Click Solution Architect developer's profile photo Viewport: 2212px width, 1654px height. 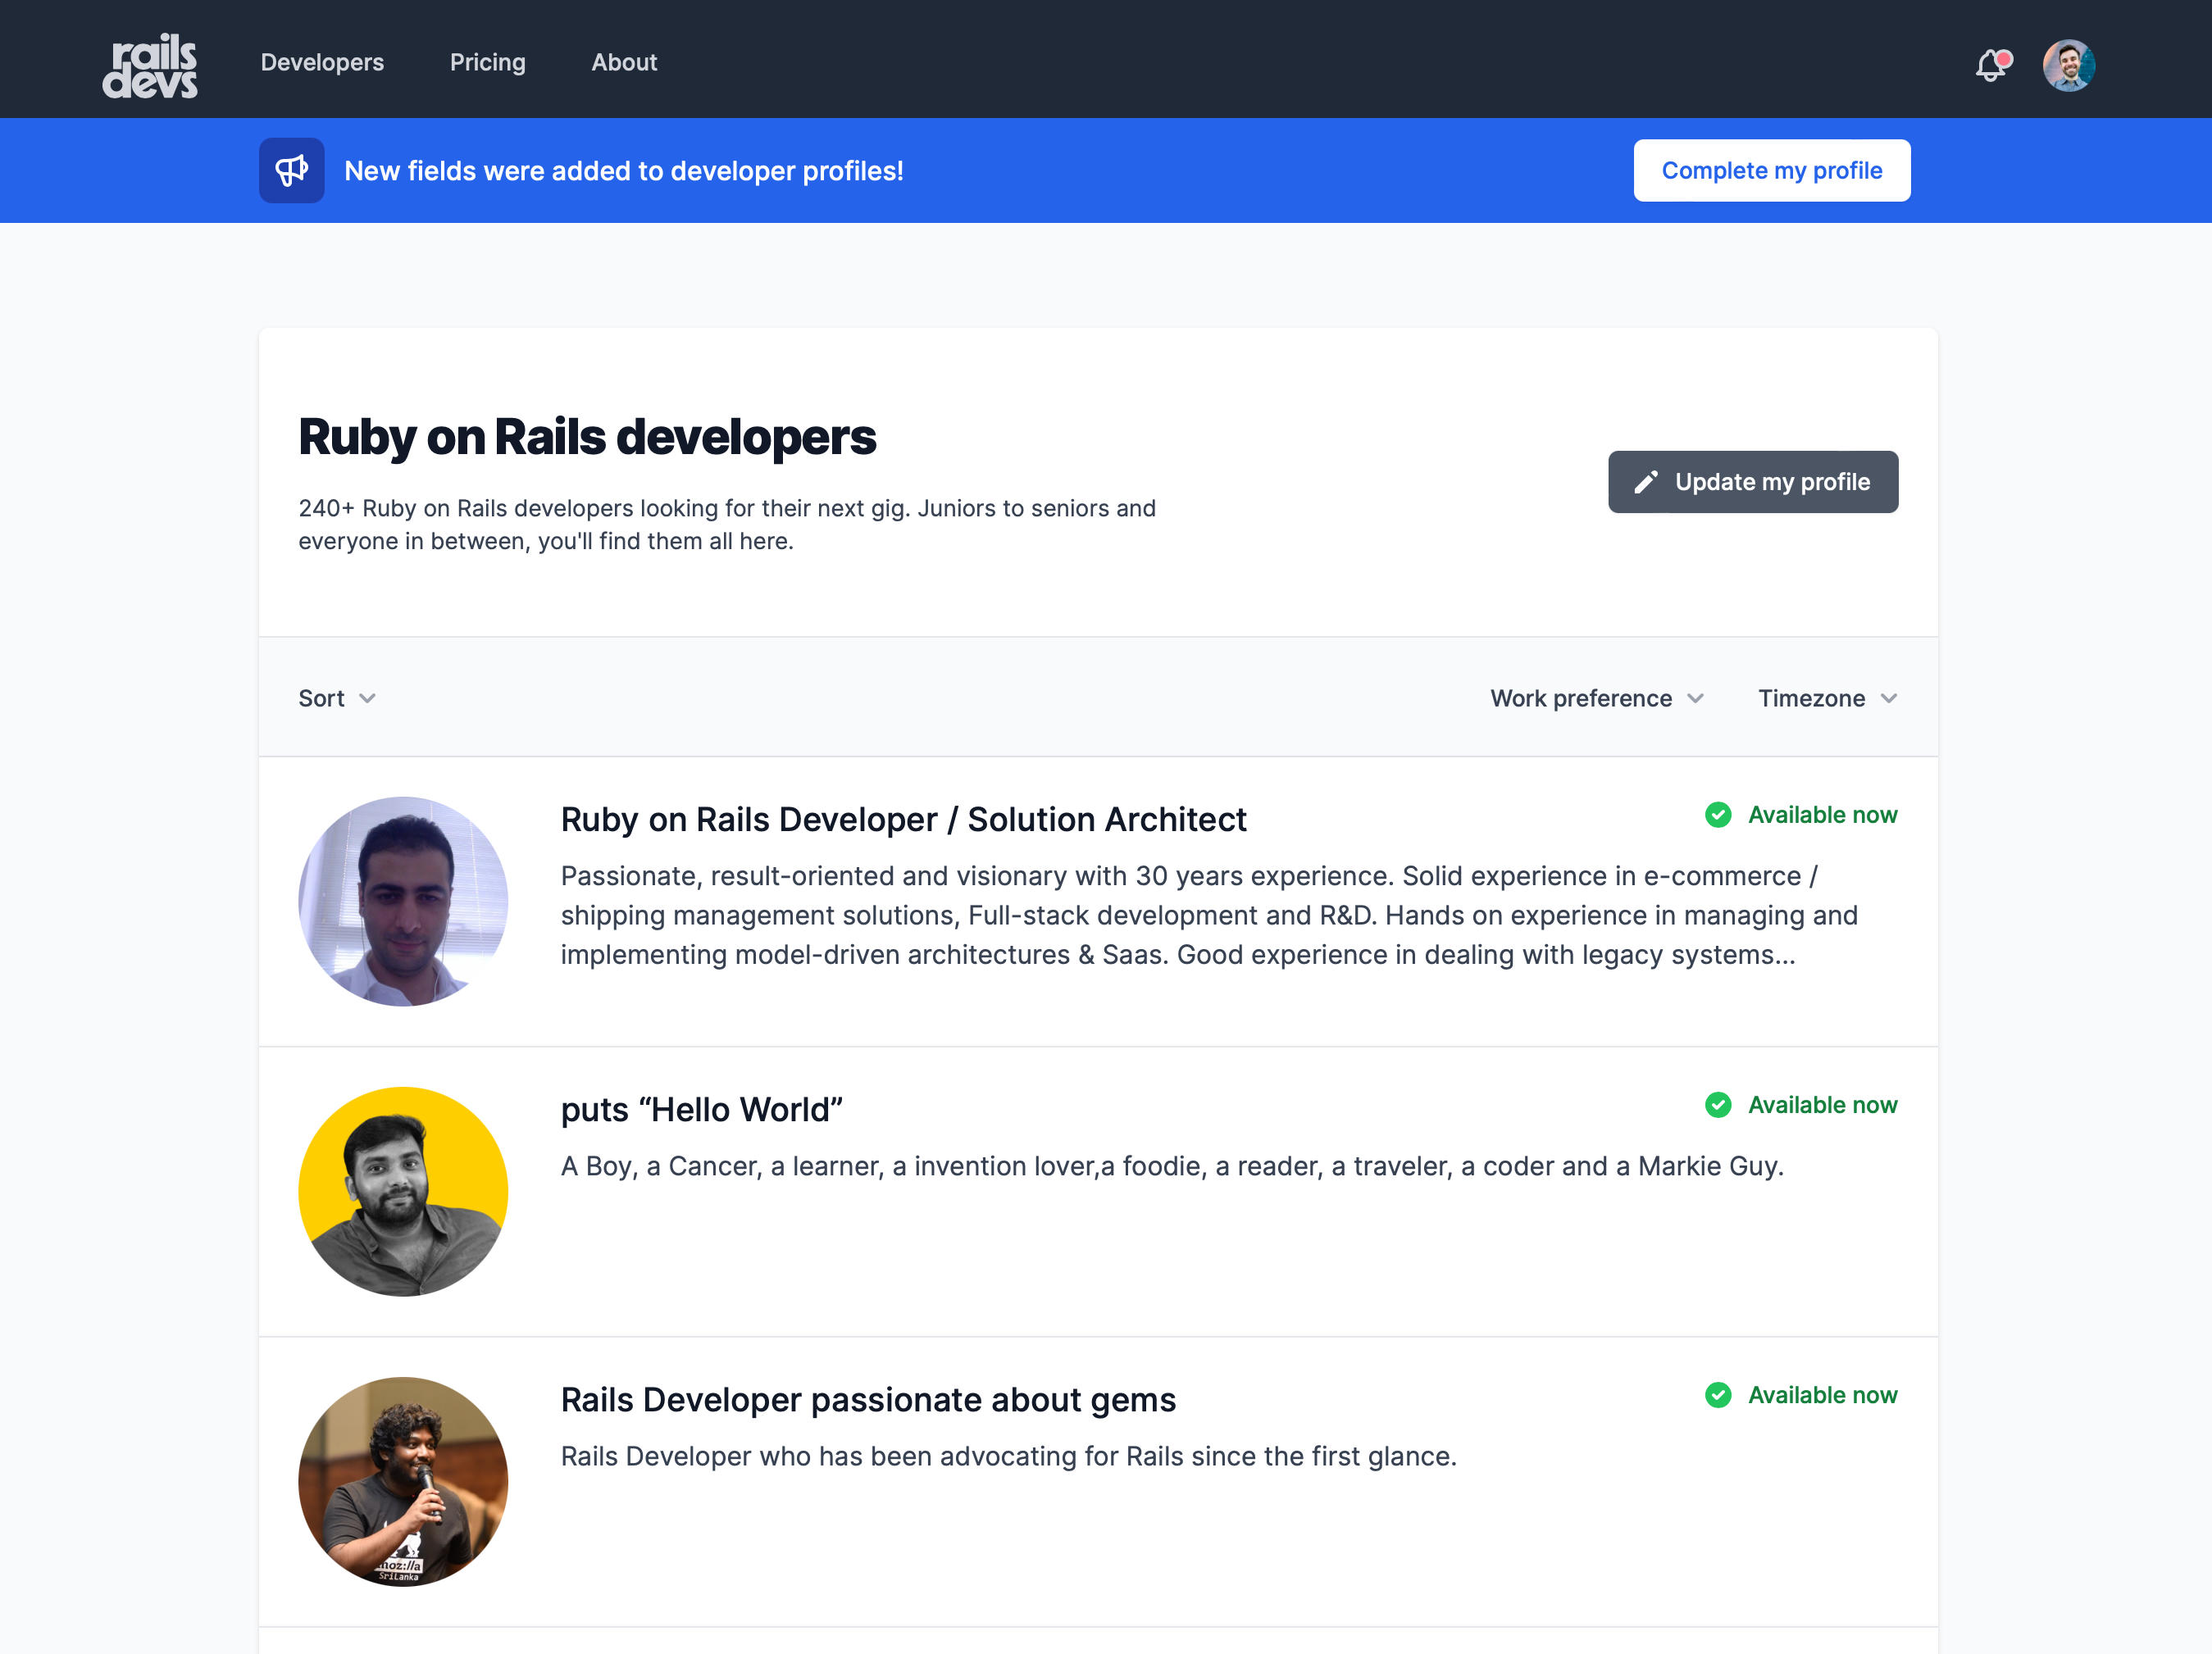pyautogui.click(x=403, y=901)
